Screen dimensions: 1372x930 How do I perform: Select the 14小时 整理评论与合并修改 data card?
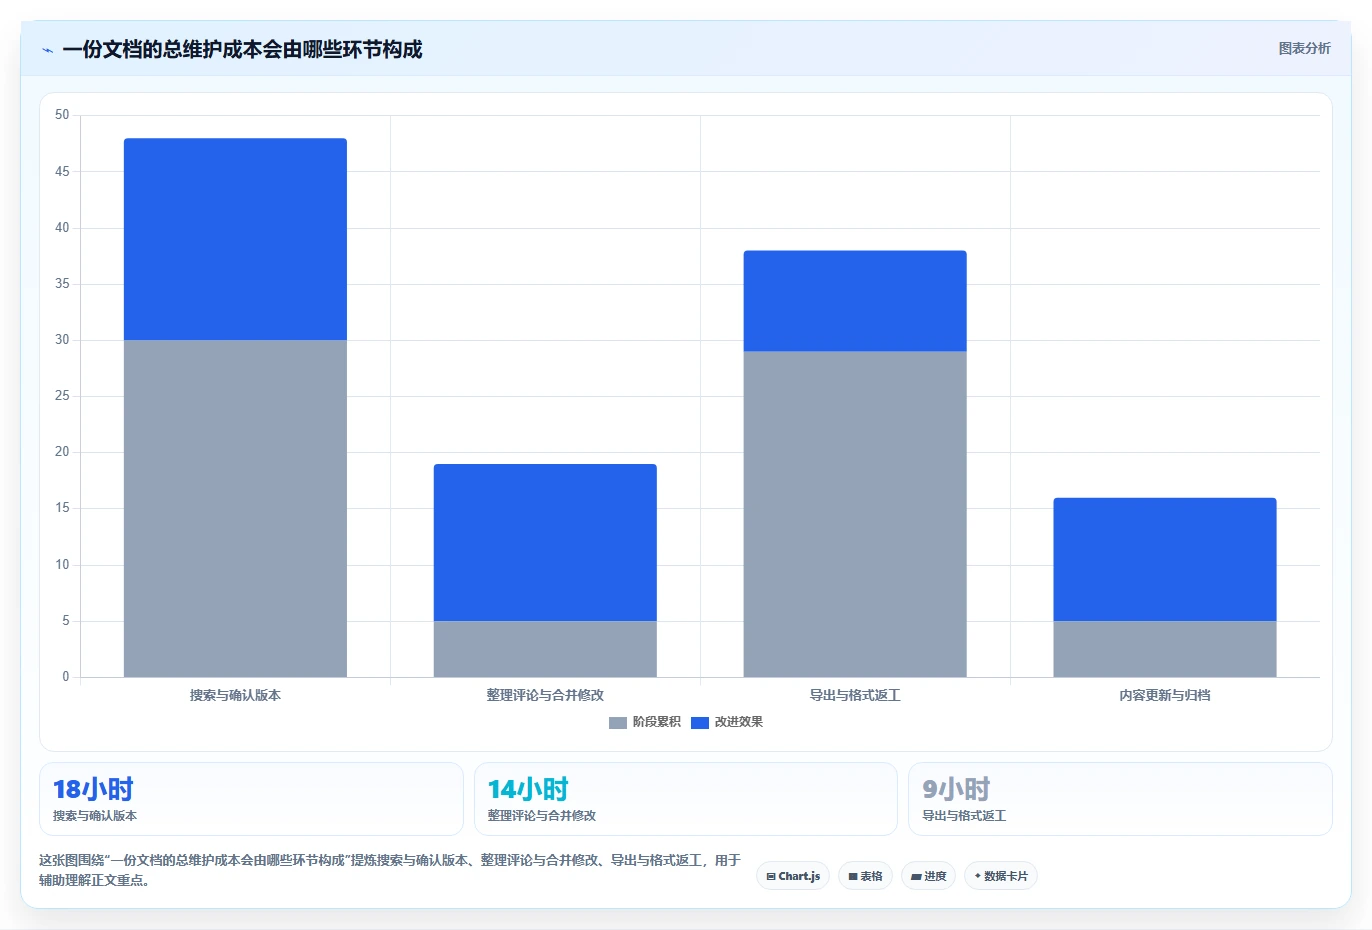(686, 799)
